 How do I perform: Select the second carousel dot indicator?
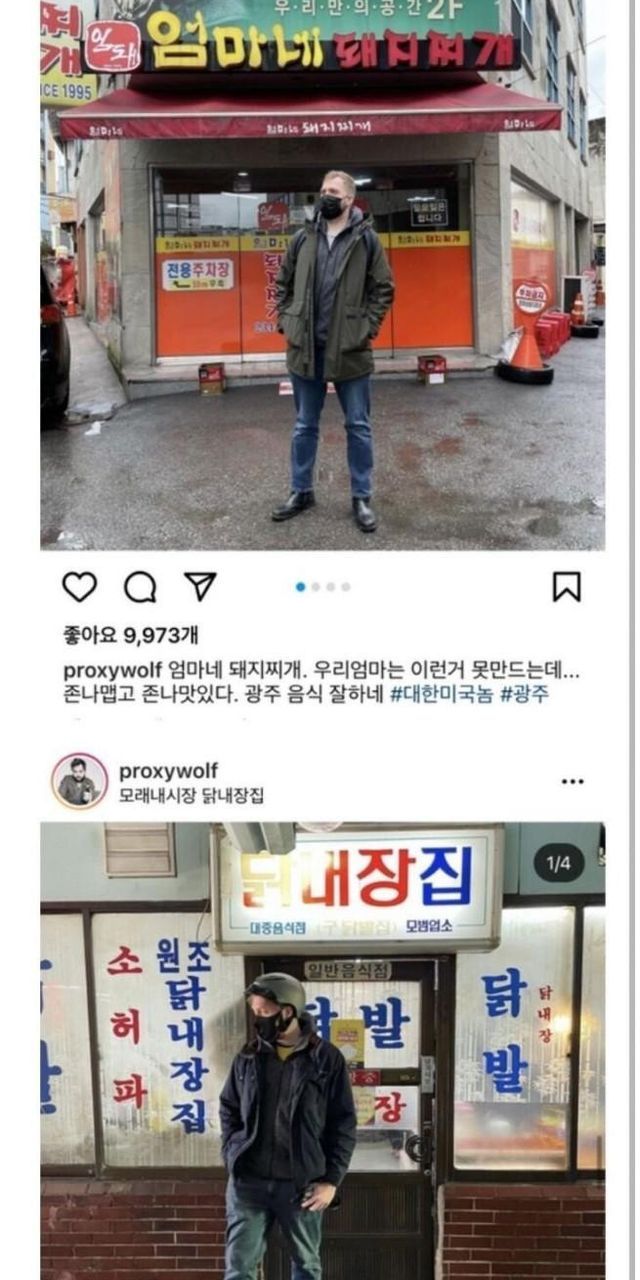click(315, 587)
